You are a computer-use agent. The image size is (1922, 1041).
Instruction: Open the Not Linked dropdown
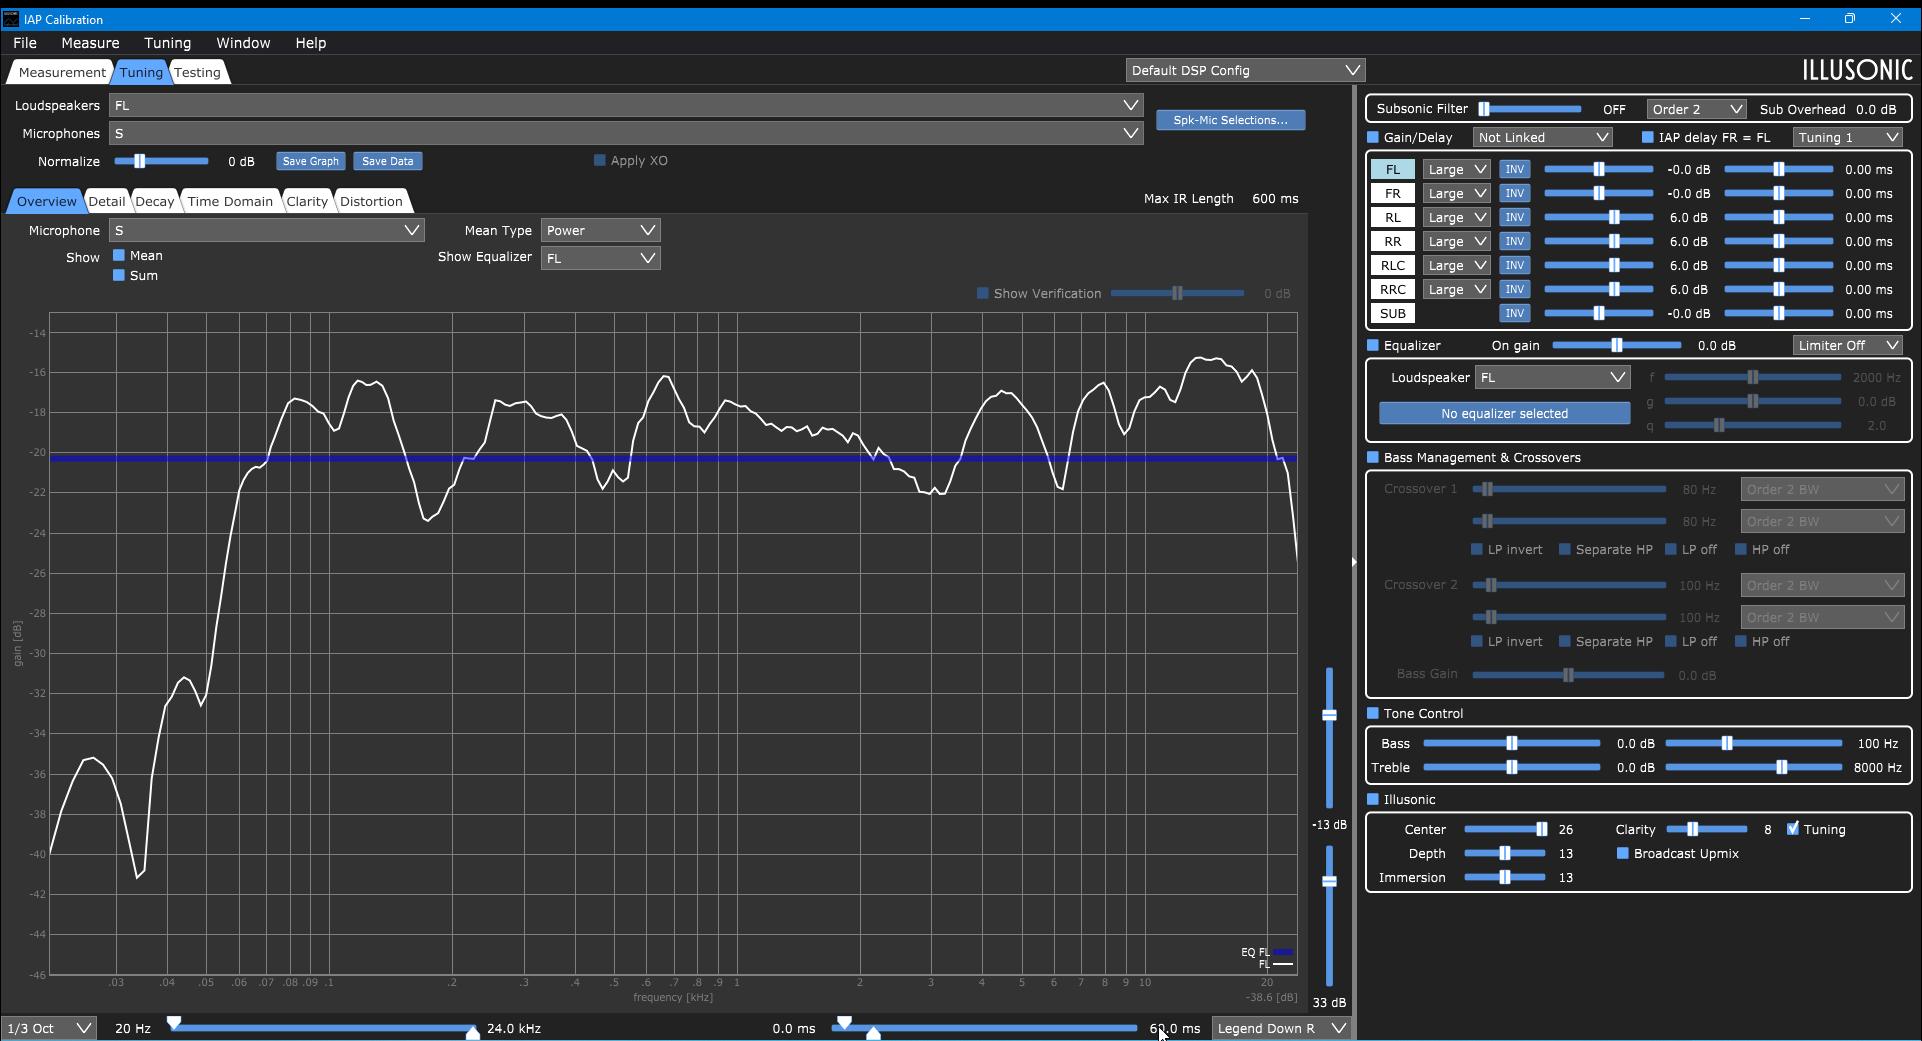pyautogui.click(x=1542, y=137)
